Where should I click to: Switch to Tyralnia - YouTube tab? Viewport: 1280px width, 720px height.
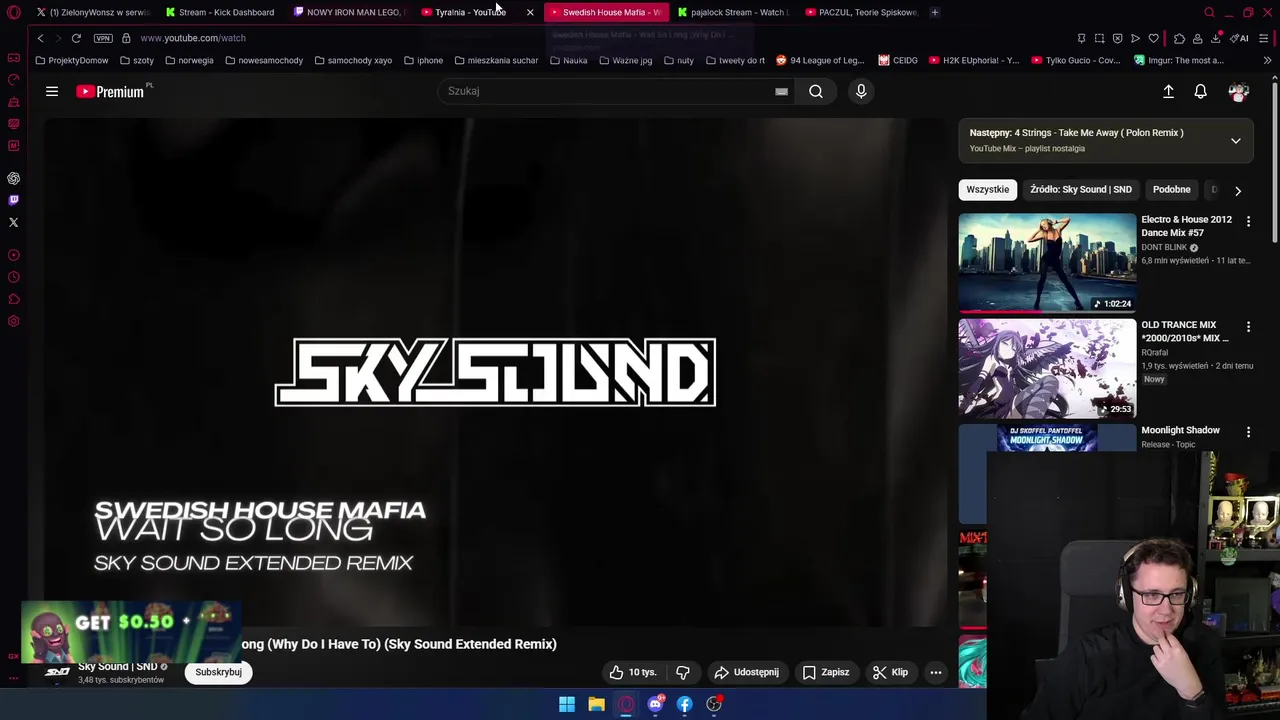[x=469, y=12]
